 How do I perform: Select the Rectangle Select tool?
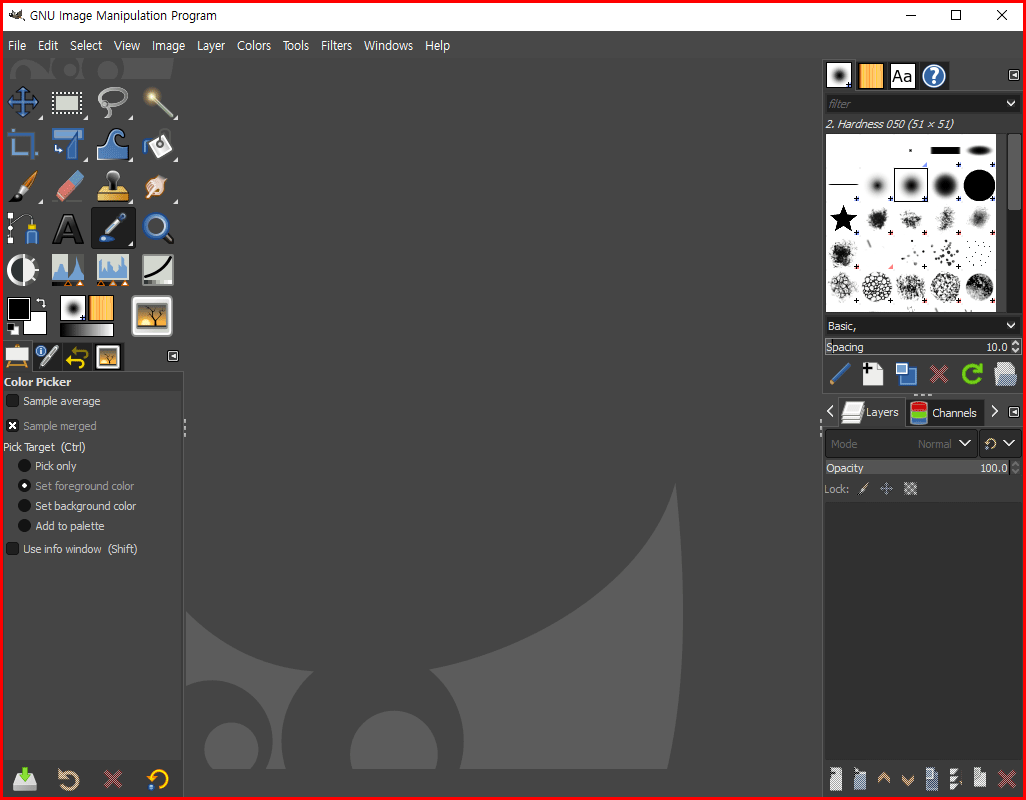pyautogui.click(x=67, y=102)
